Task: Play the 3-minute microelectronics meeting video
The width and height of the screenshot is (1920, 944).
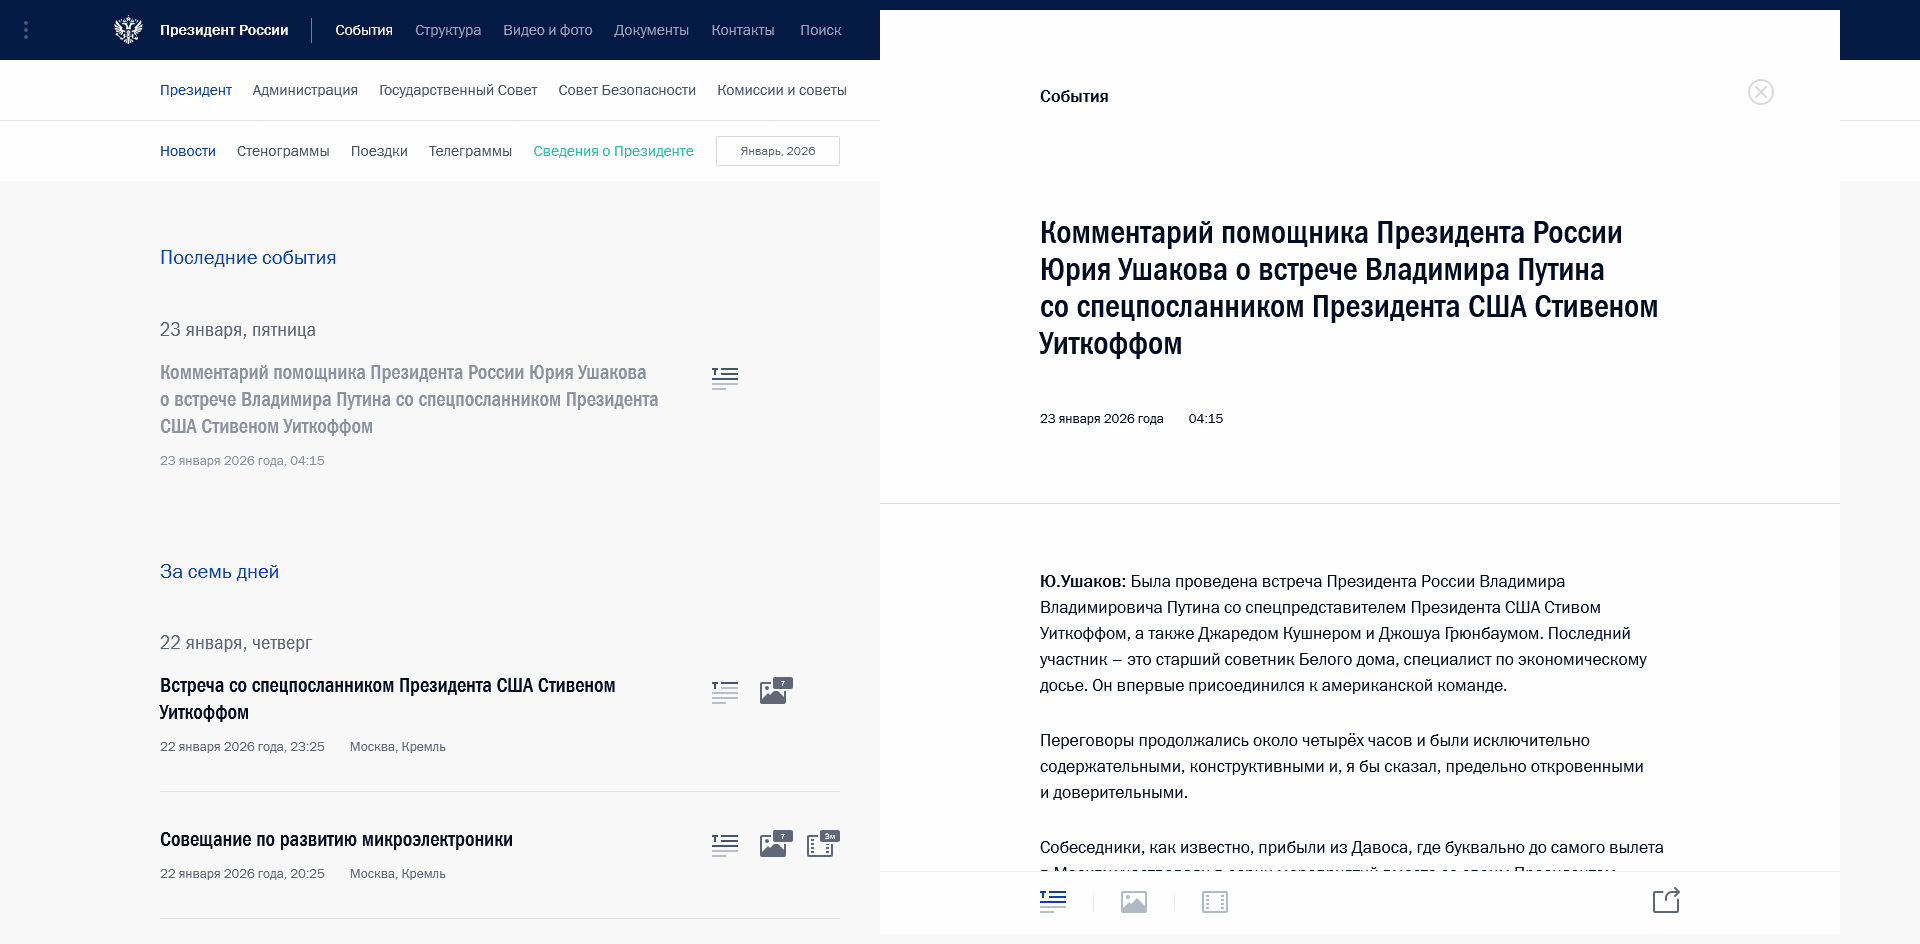Action: [x=822, y=844]
